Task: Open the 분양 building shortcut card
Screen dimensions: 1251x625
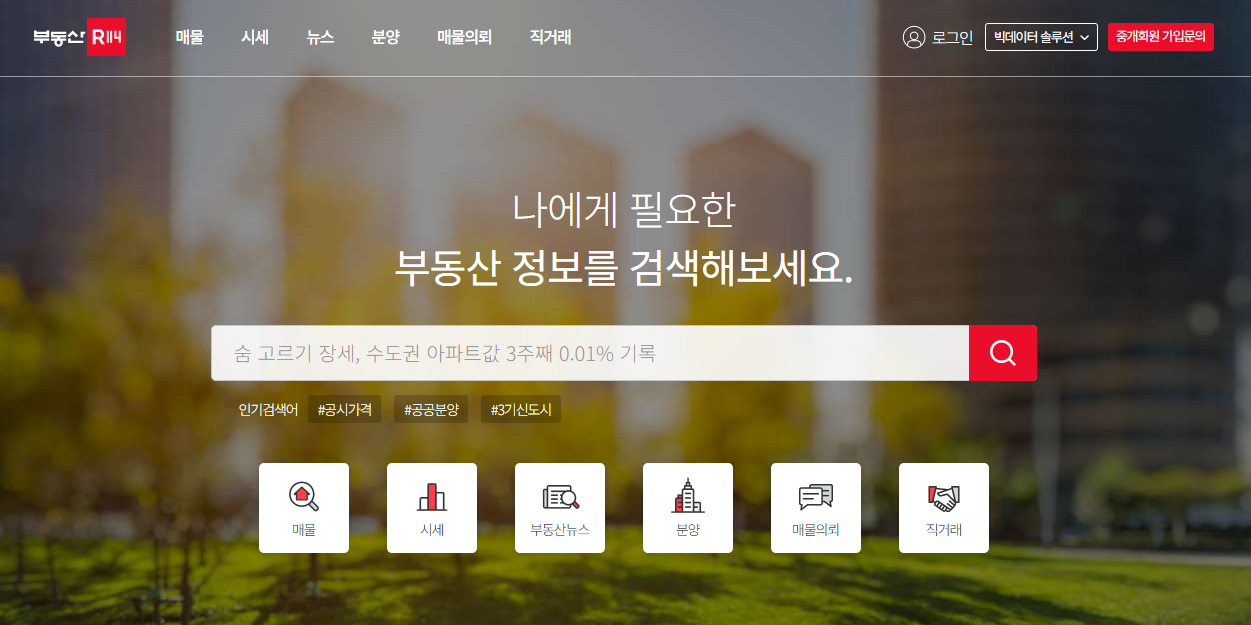Action: [x=688, y=508]
